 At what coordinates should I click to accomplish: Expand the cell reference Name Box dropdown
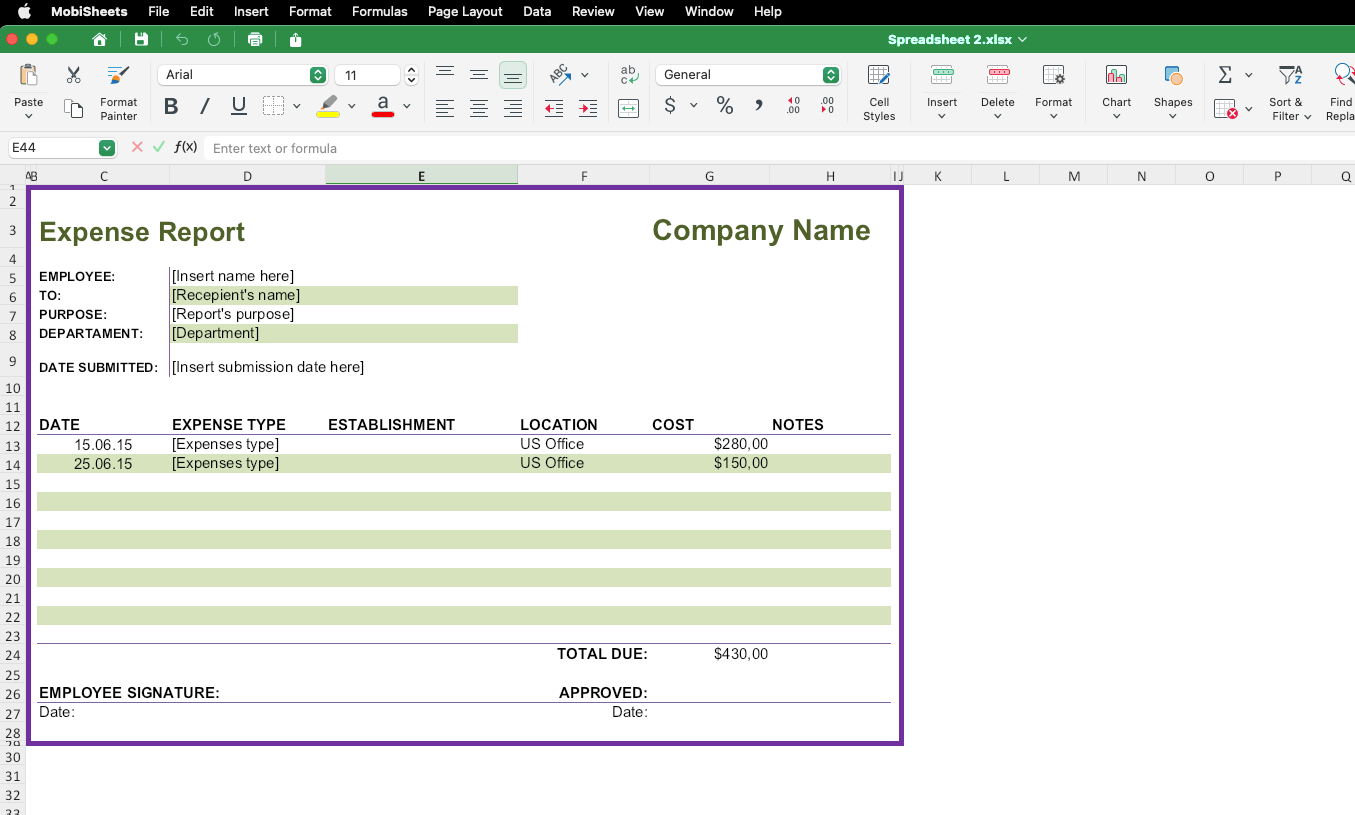tap(107, 148)
